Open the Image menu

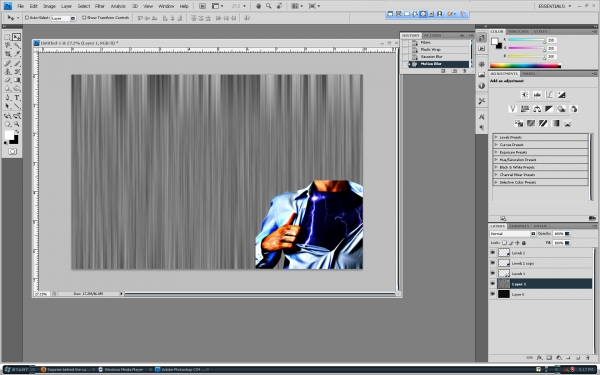(49, 6)
